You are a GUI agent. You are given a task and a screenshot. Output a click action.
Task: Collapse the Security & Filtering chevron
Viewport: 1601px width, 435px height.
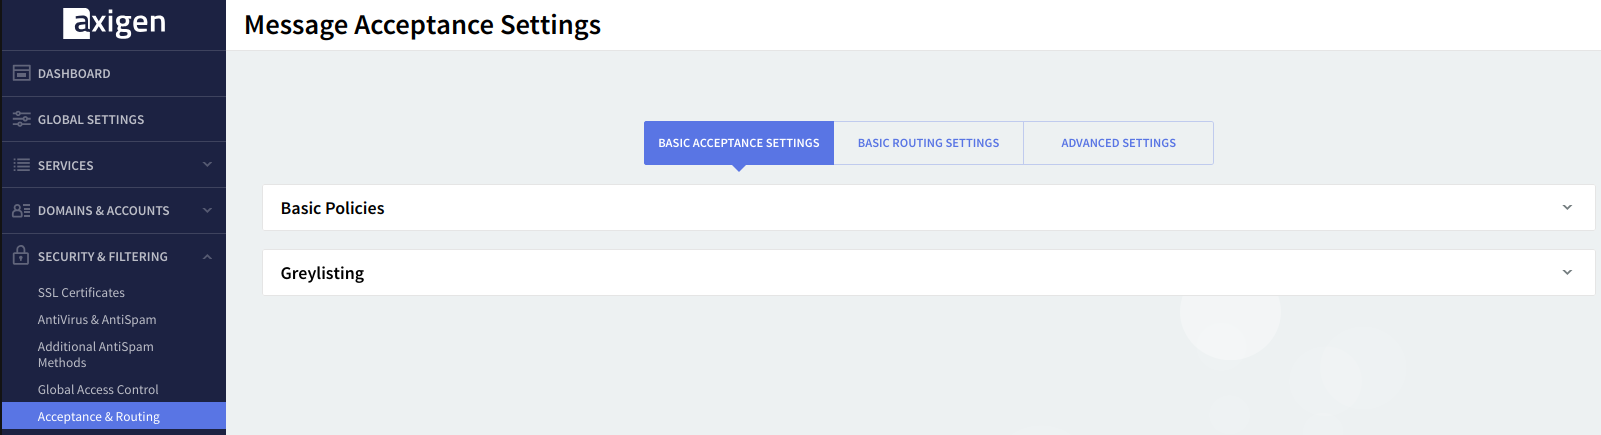(207, 257)
